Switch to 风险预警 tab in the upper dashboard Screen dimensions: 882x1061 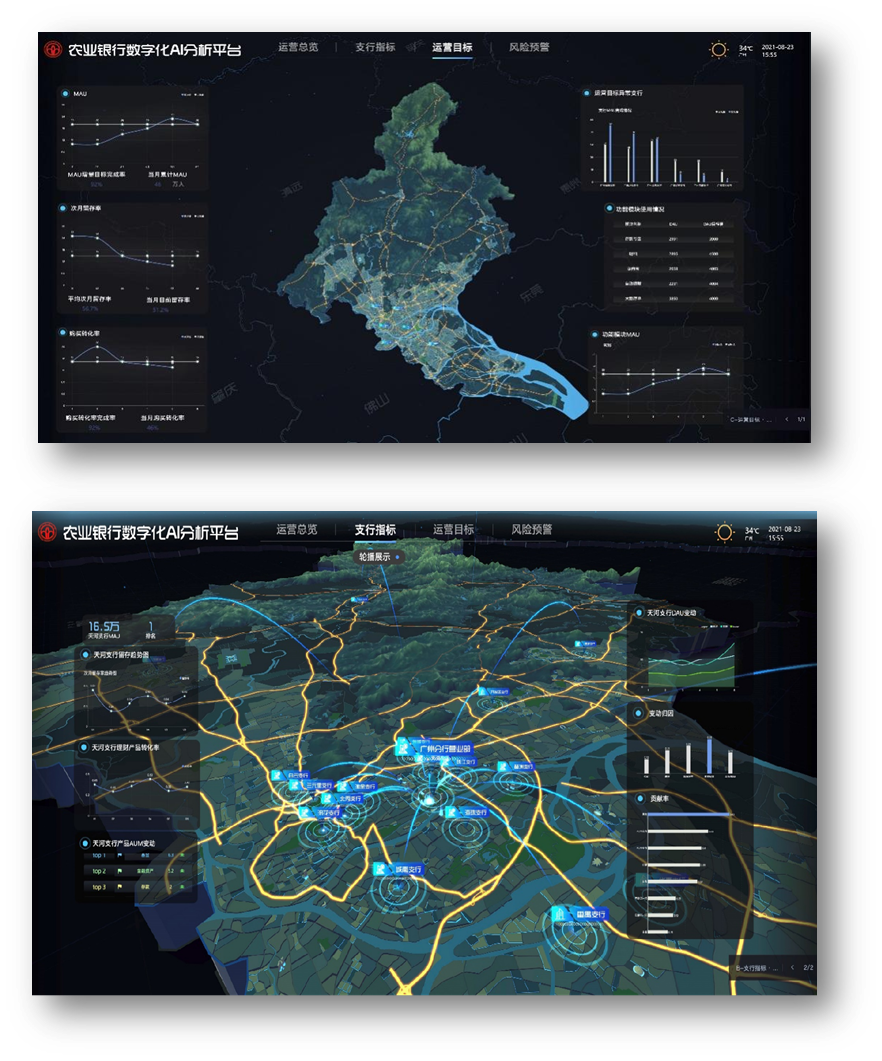pyautogui.click(x=528, y=47)
